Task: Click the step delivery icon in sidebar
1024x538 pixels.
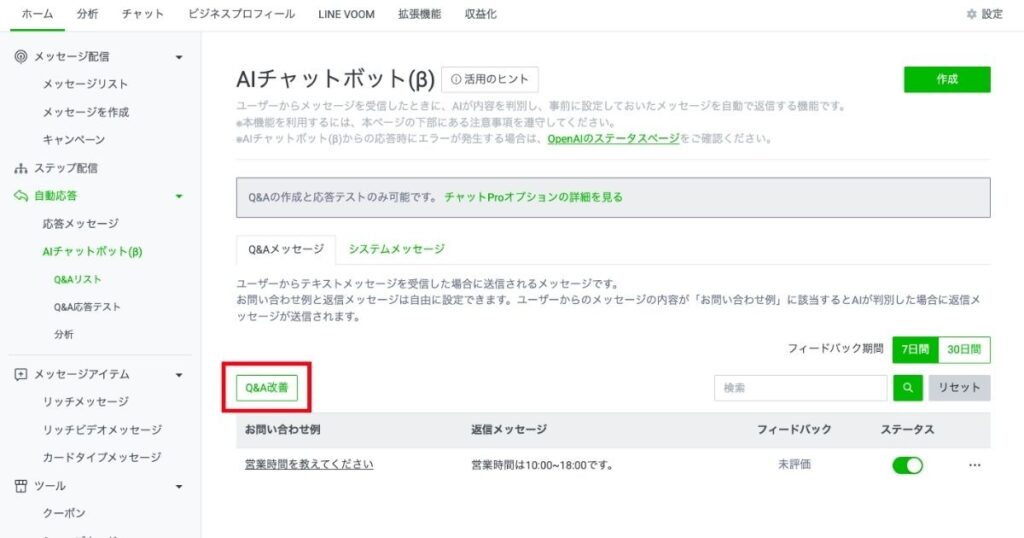Action: coord(21,168)
